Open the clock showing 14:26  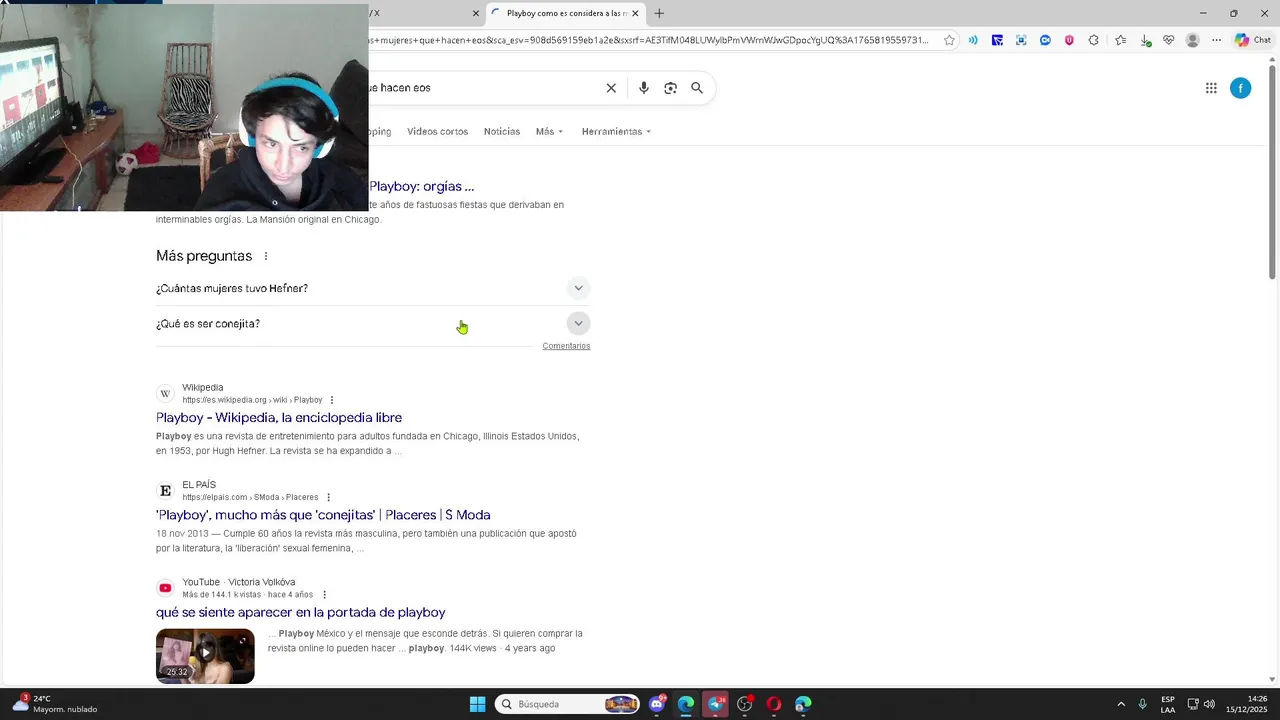pyautogui.click(x=1247, y=704)
